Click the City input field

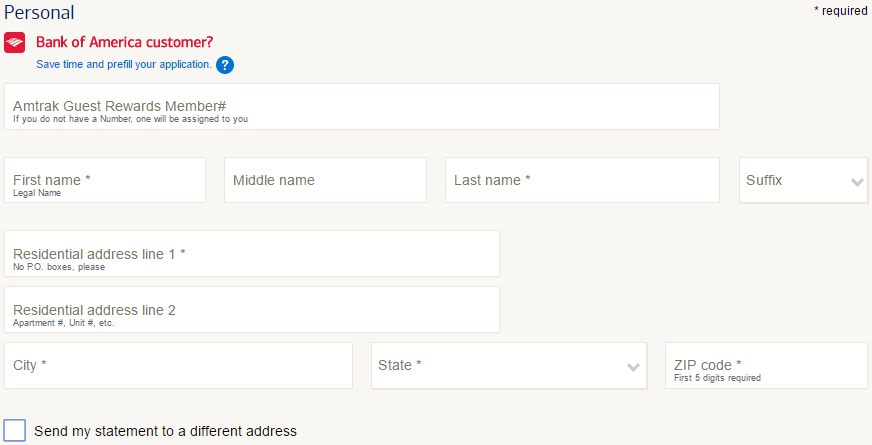[179, 365]
